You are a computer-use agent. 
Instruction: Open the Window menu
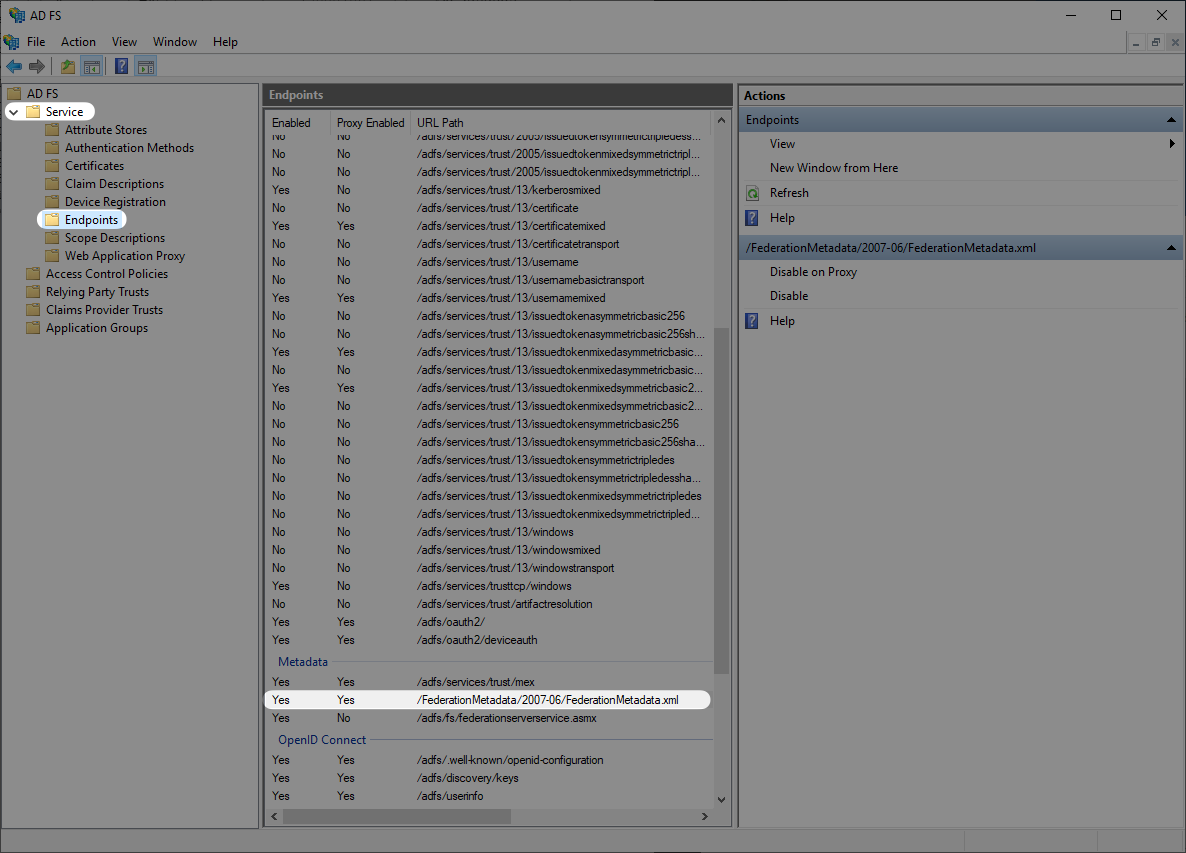pos(175,41)
